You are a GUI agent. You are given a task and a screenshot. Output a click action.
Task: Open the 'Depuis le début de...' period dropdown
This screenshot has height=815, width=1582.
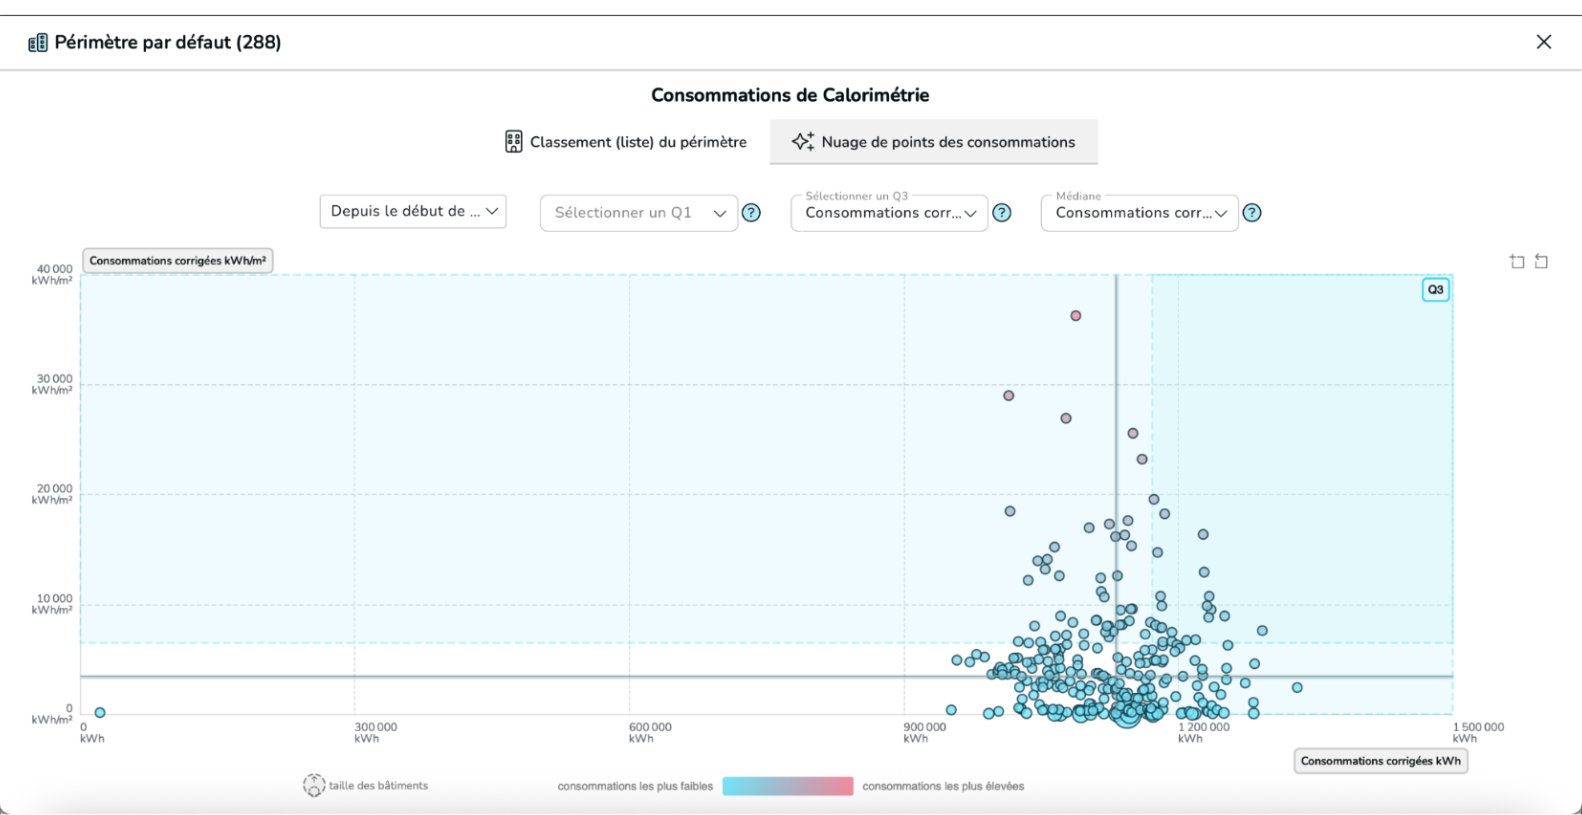coord(413,212)
